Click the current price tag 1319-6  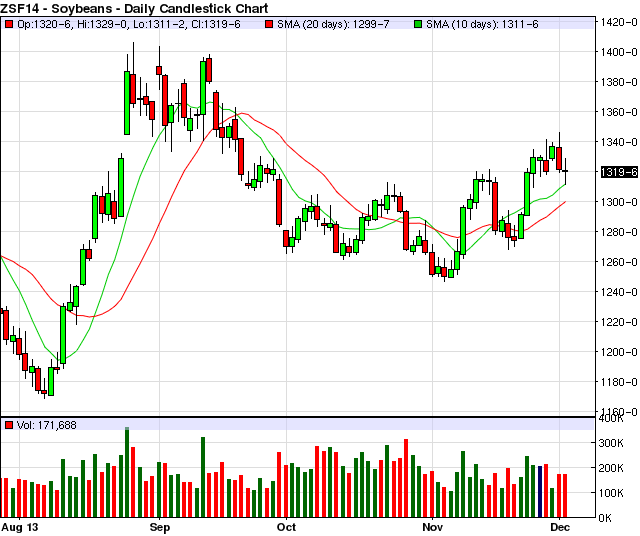pyautogui.click(x=619, y=172)
